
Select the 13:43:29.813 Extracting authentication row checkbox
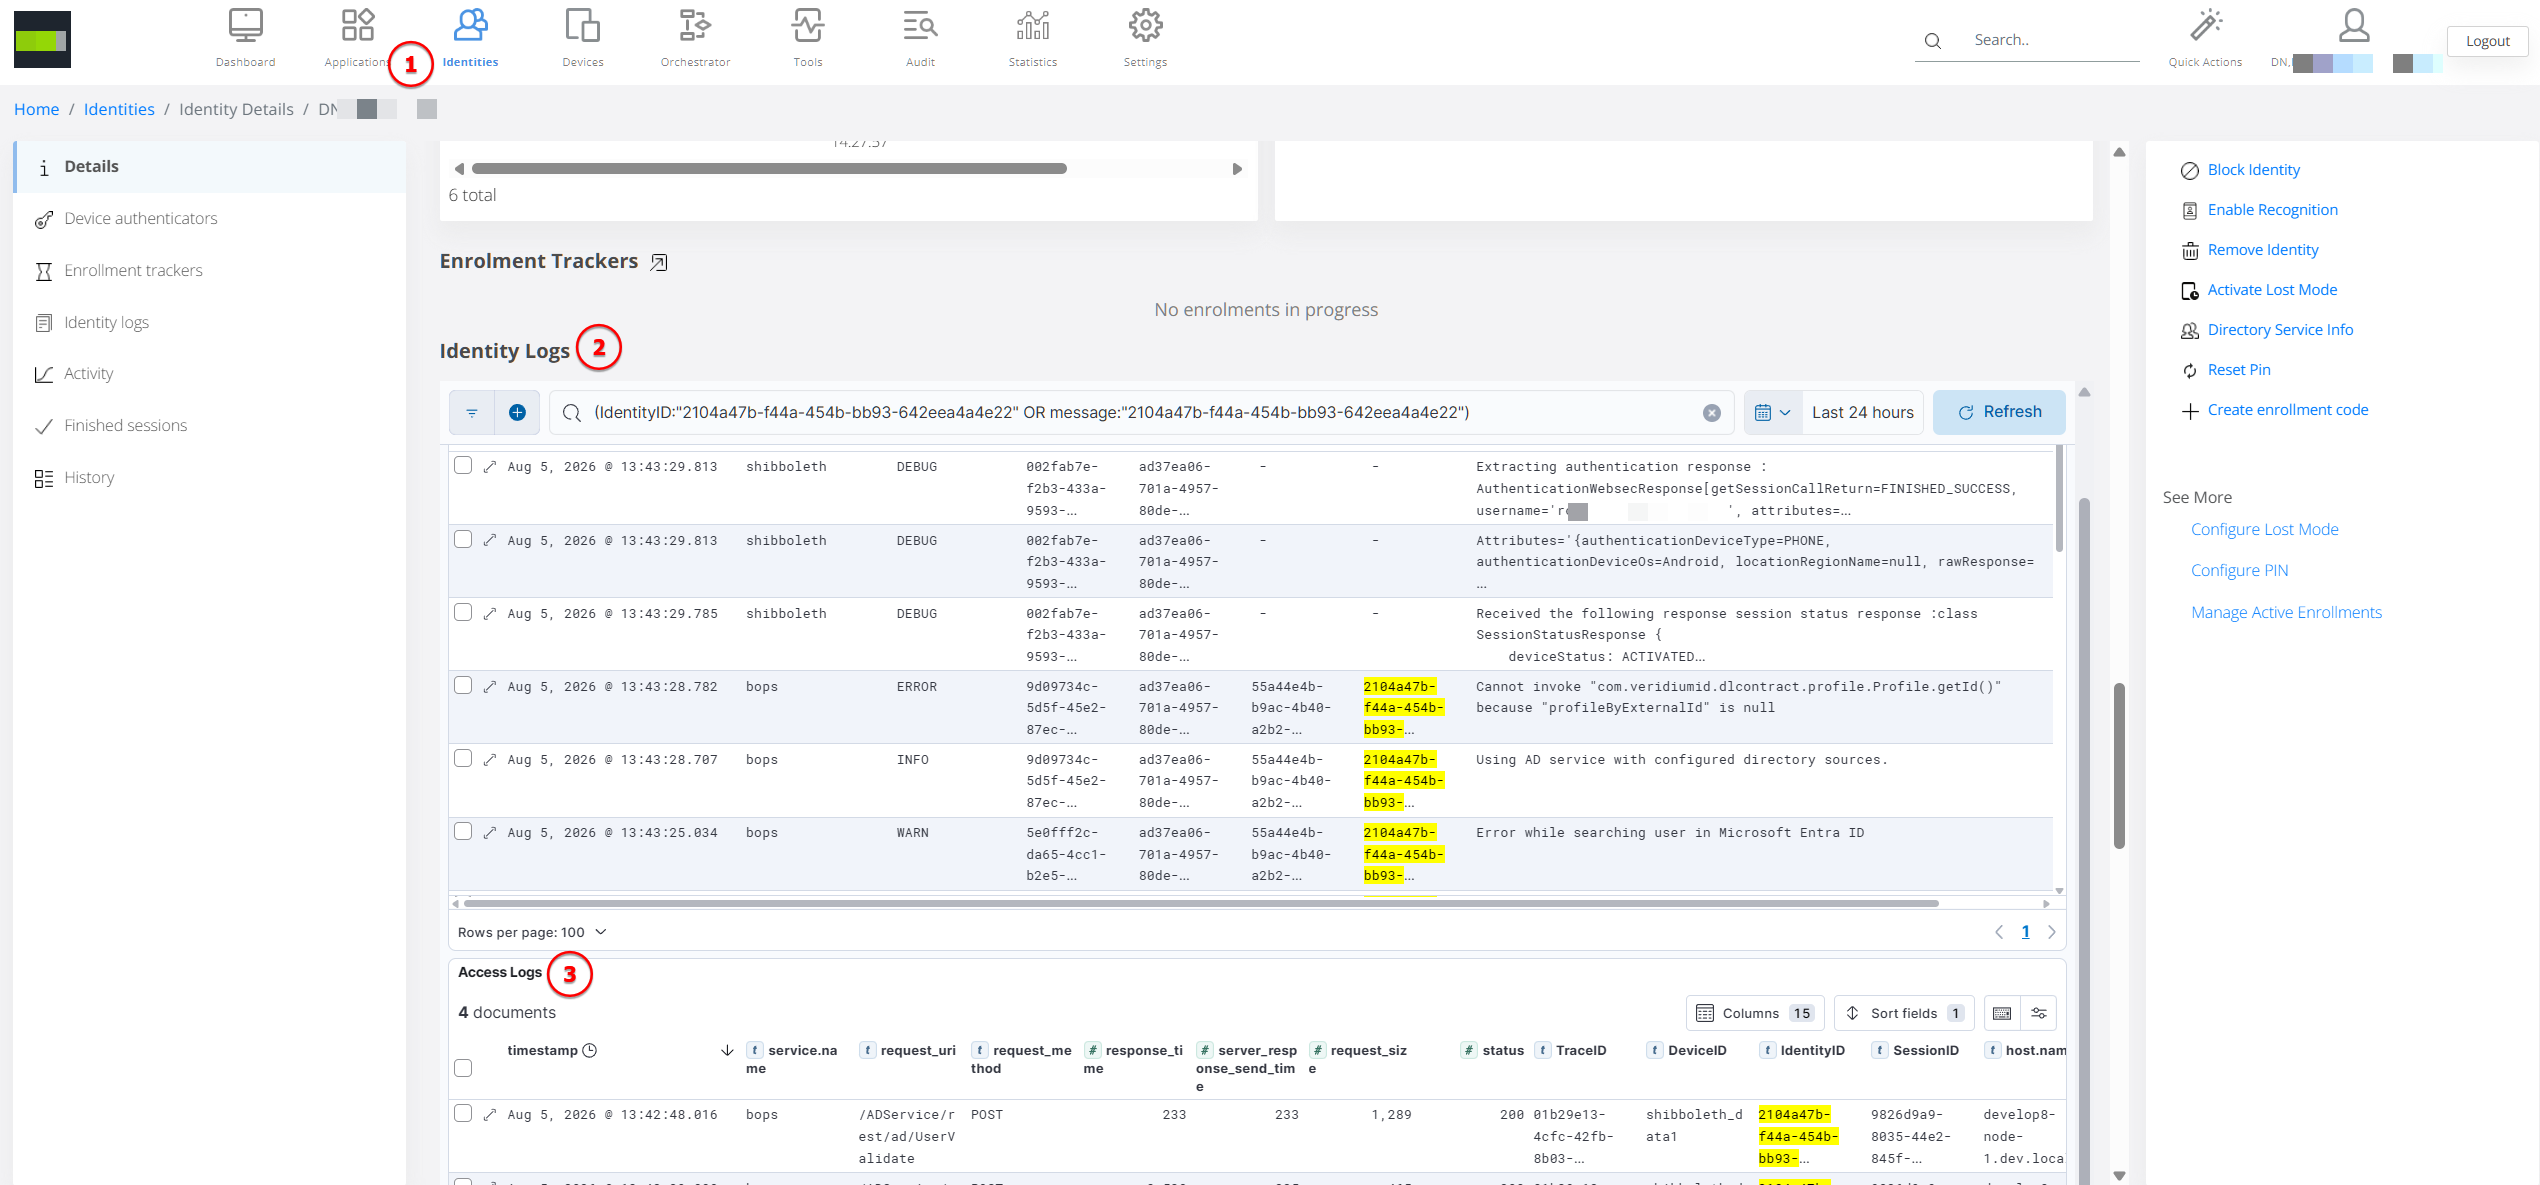tap(463, 466)
